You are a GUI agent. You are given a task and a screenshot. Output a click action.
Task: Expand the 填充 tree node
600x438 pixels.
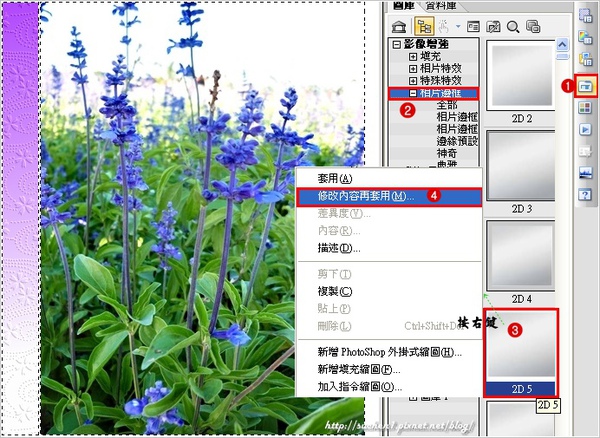413,57
